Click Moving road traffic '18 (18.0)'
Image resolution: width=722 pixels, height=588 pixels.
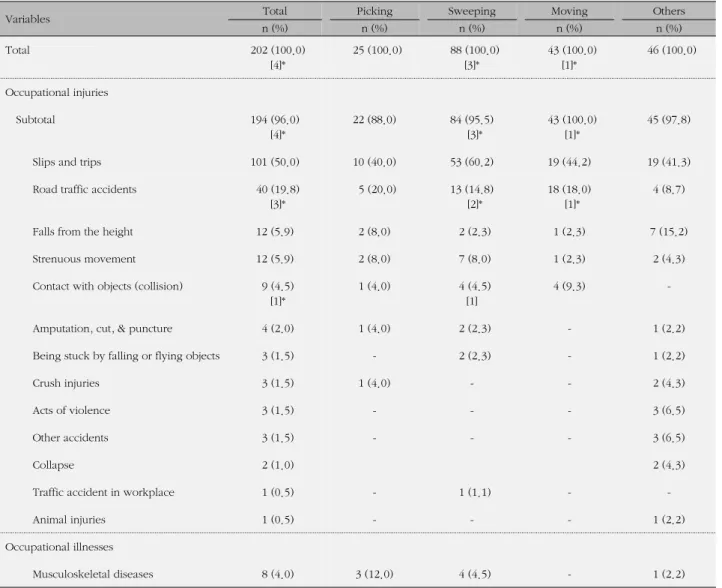[569, 189]
